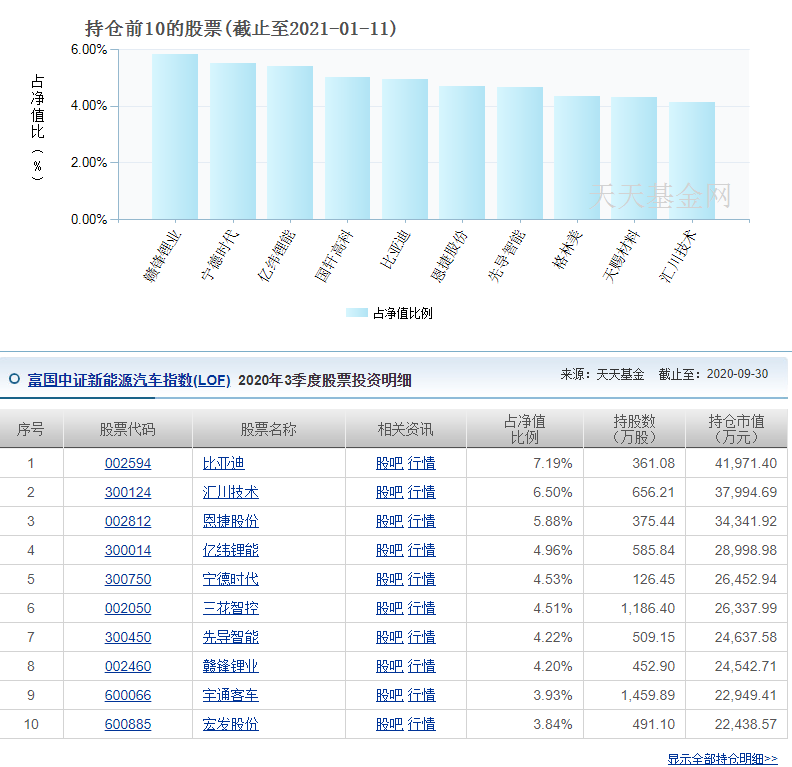Click 股吧 link in 先导智能 row
792x767 pixels.
click(x=389, y=637)
